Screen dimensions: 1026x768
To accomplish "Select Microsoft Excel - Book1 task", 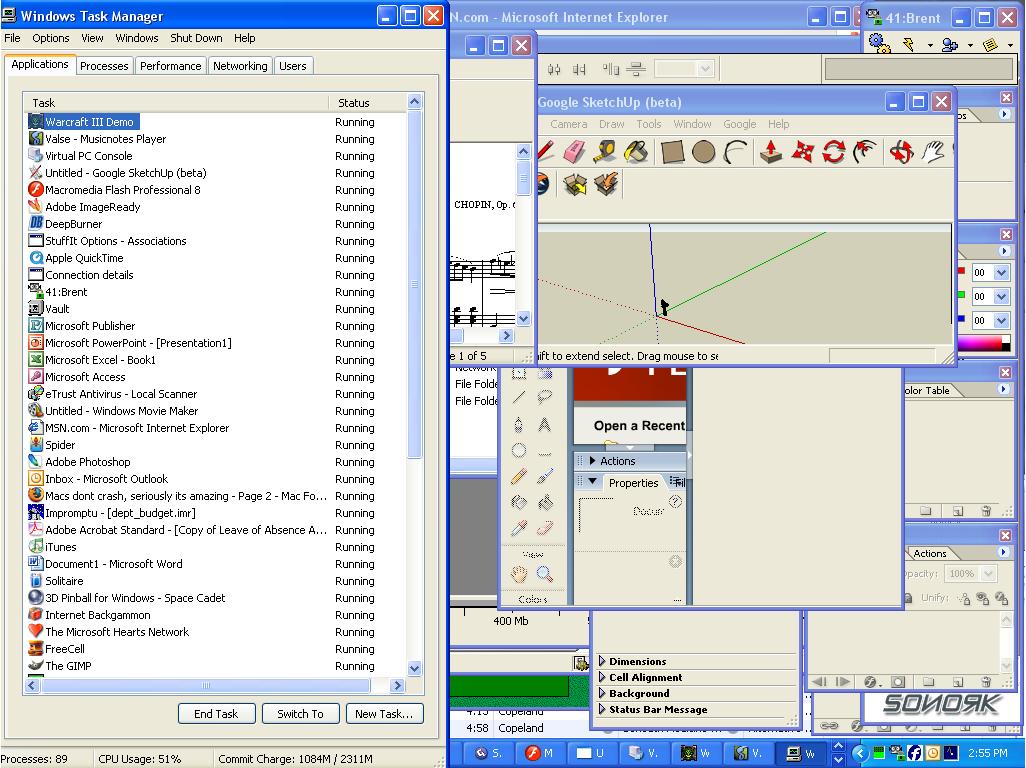I will tap(100, 360).
